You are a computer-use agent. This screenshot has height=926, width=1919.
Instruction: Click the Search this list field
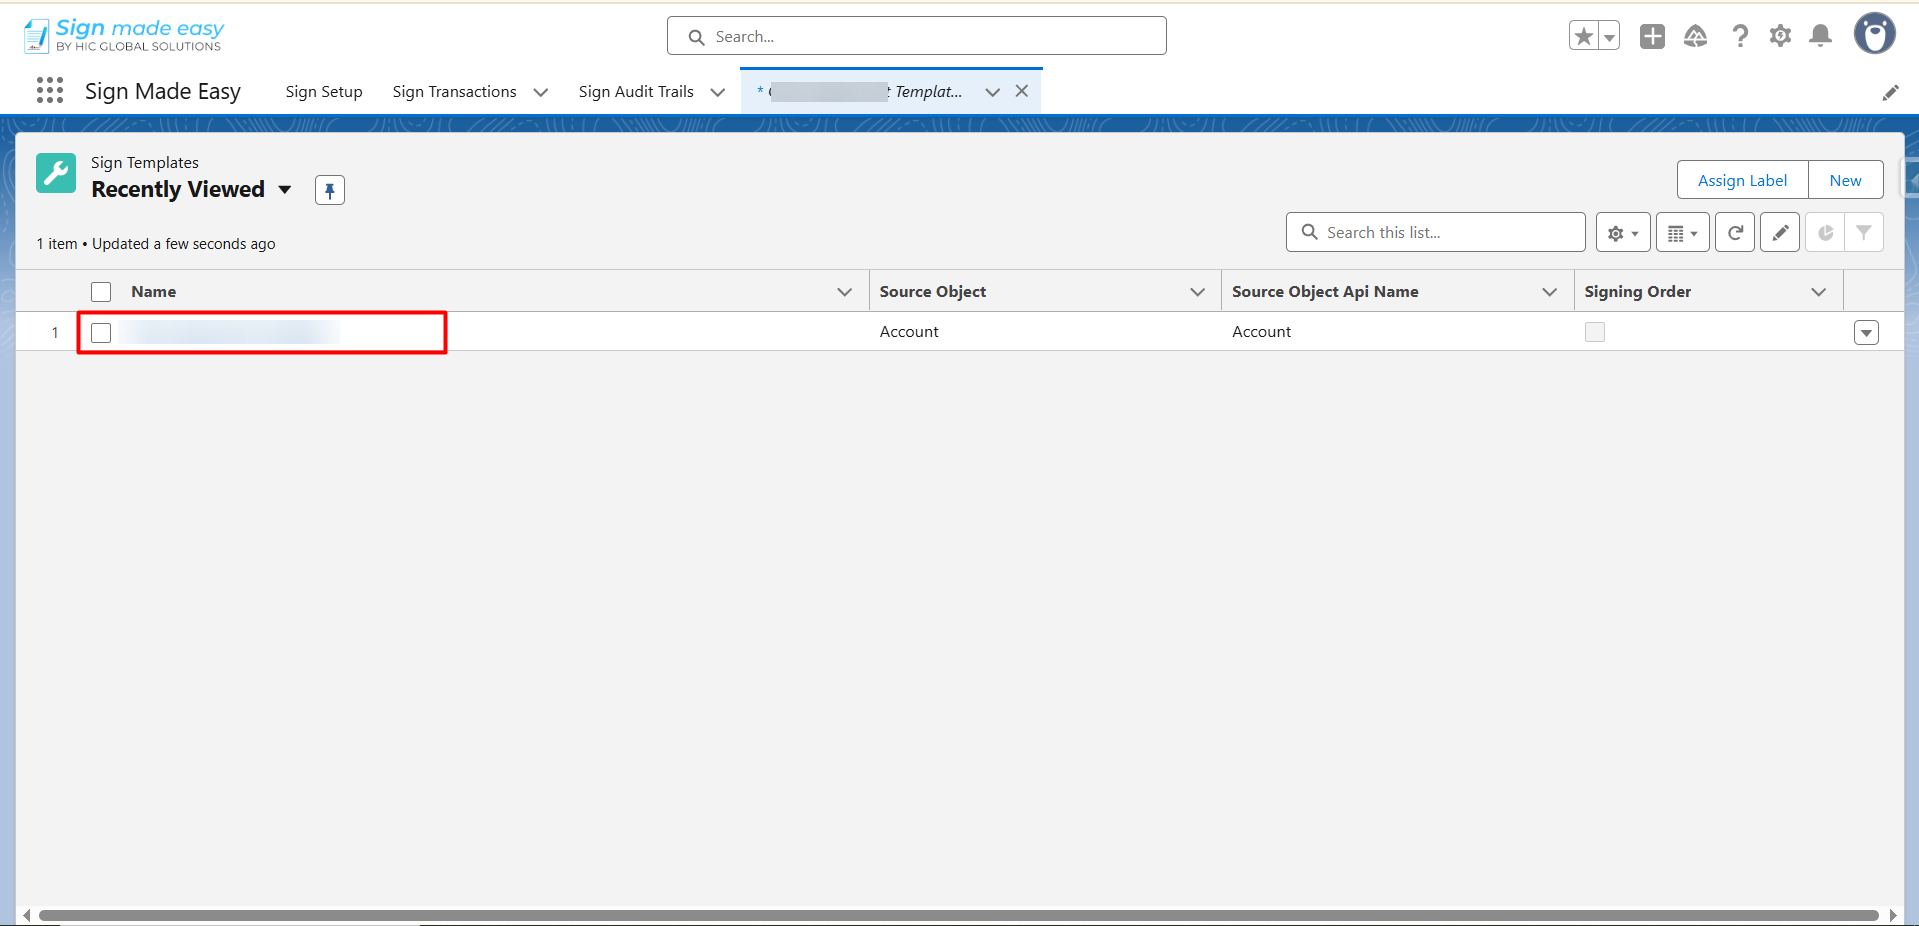[x=1436, y=232]
